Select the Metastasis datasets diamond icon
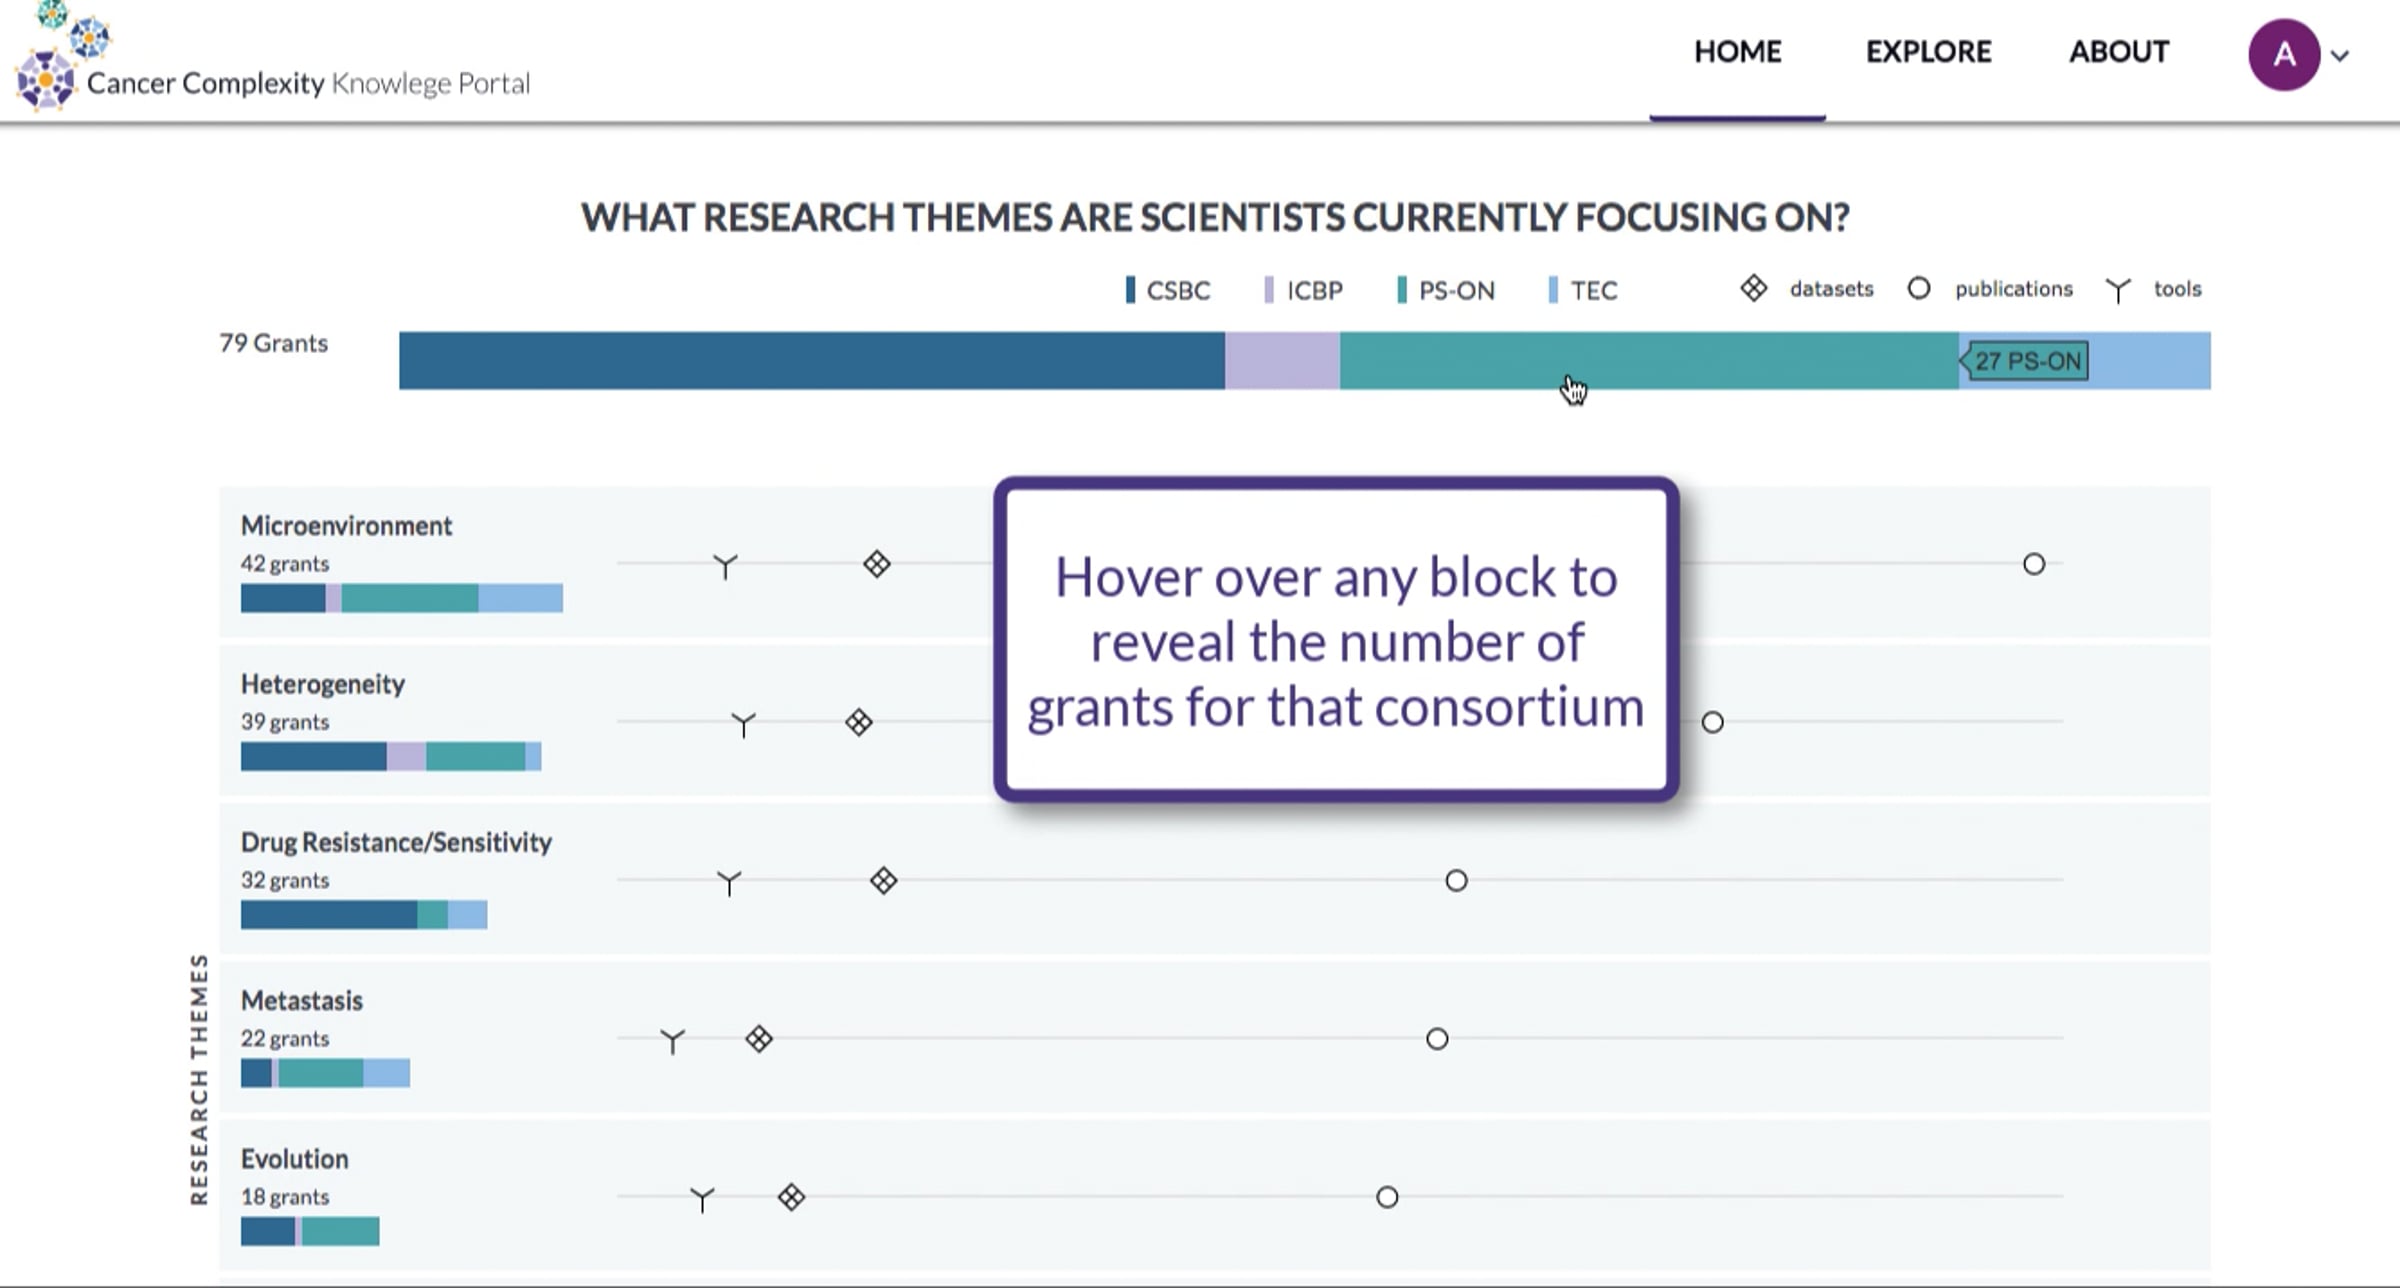Image resolution: width=2400 pixels, height=1288 pixels. point(759,1039)
